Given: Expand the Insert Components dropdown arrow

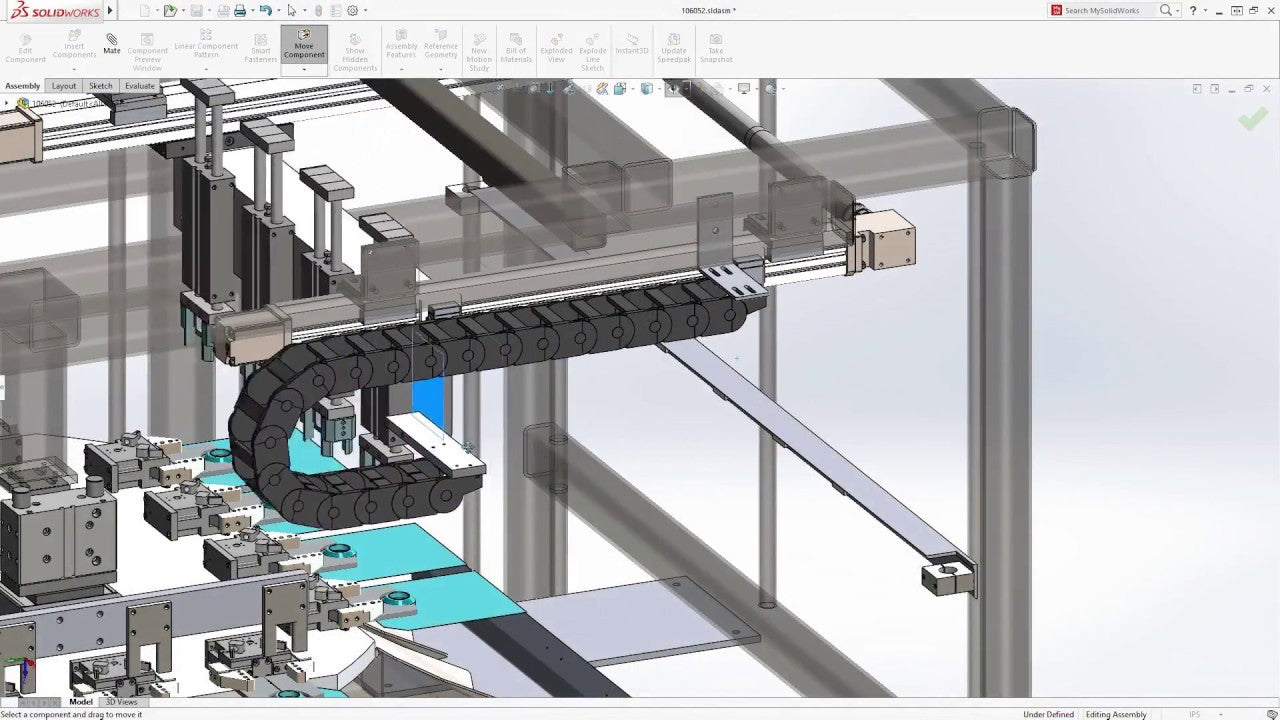Looking at the screenshot, I should pyautogui.click(x=74, y=69).
